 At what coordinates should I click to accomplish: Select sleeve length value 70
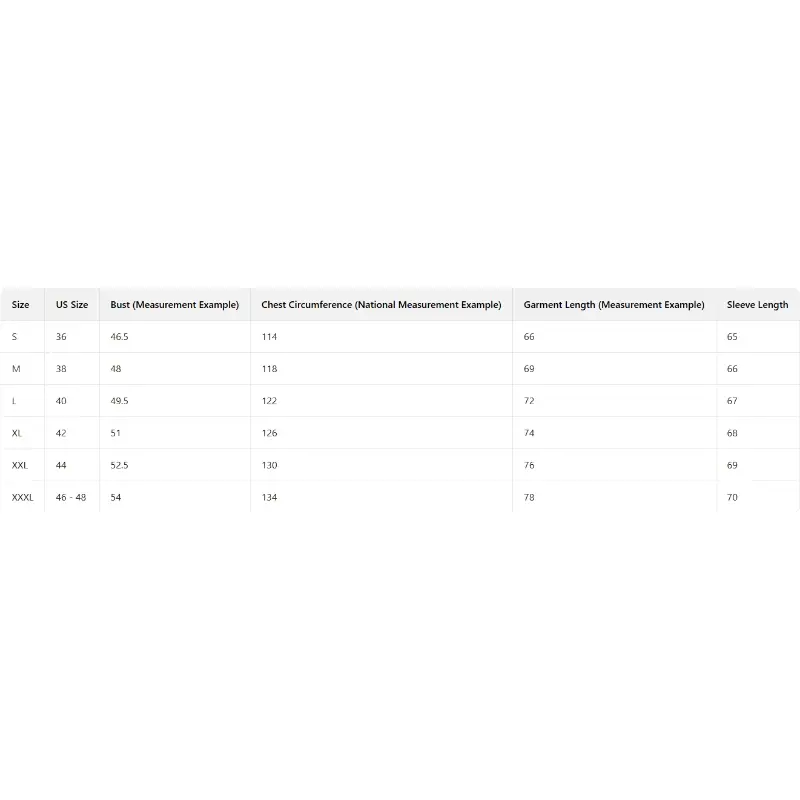coord(732,497)
